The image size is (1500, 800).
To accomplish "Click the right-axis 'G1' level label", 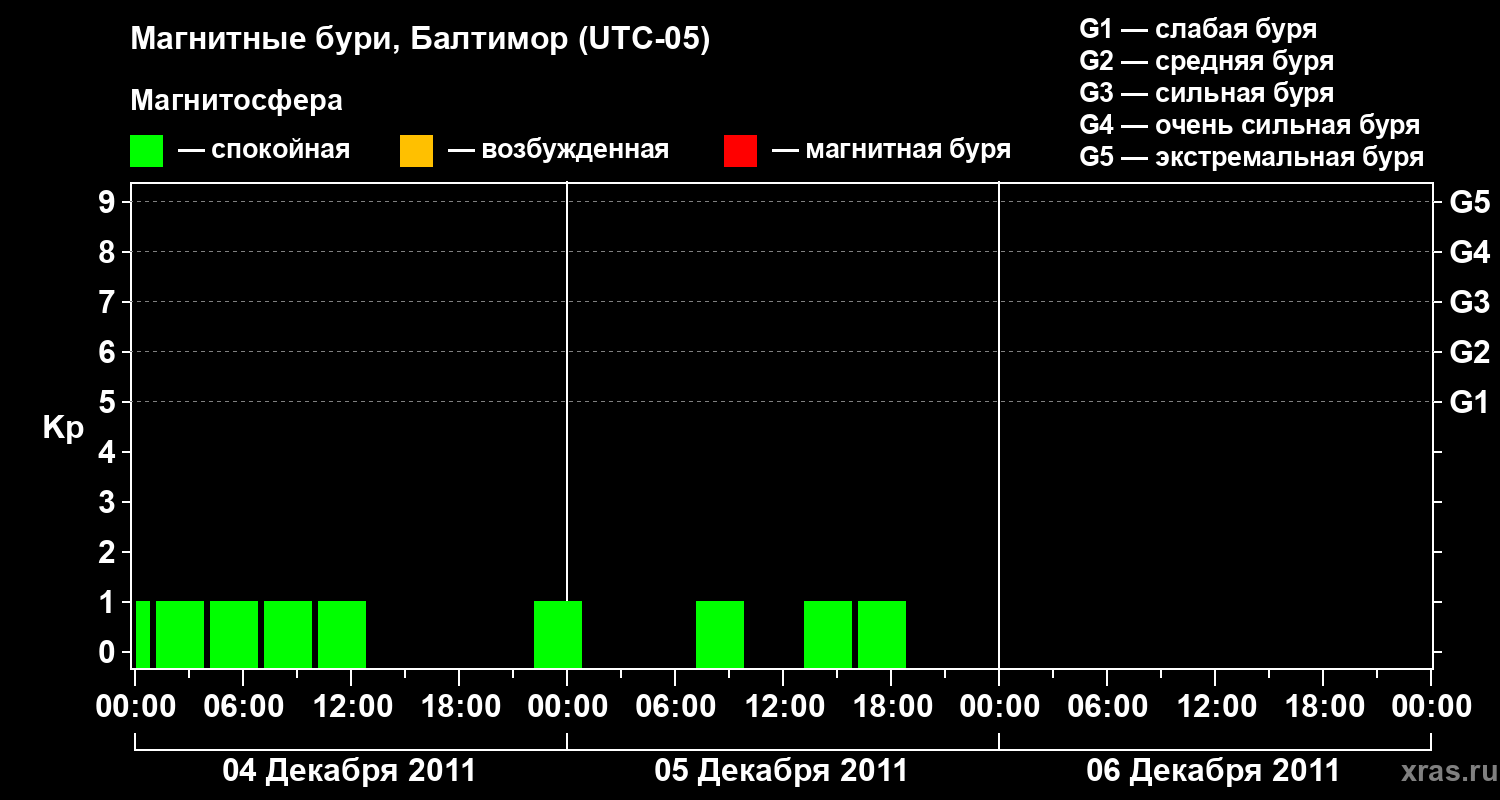I will (1470, 402).
